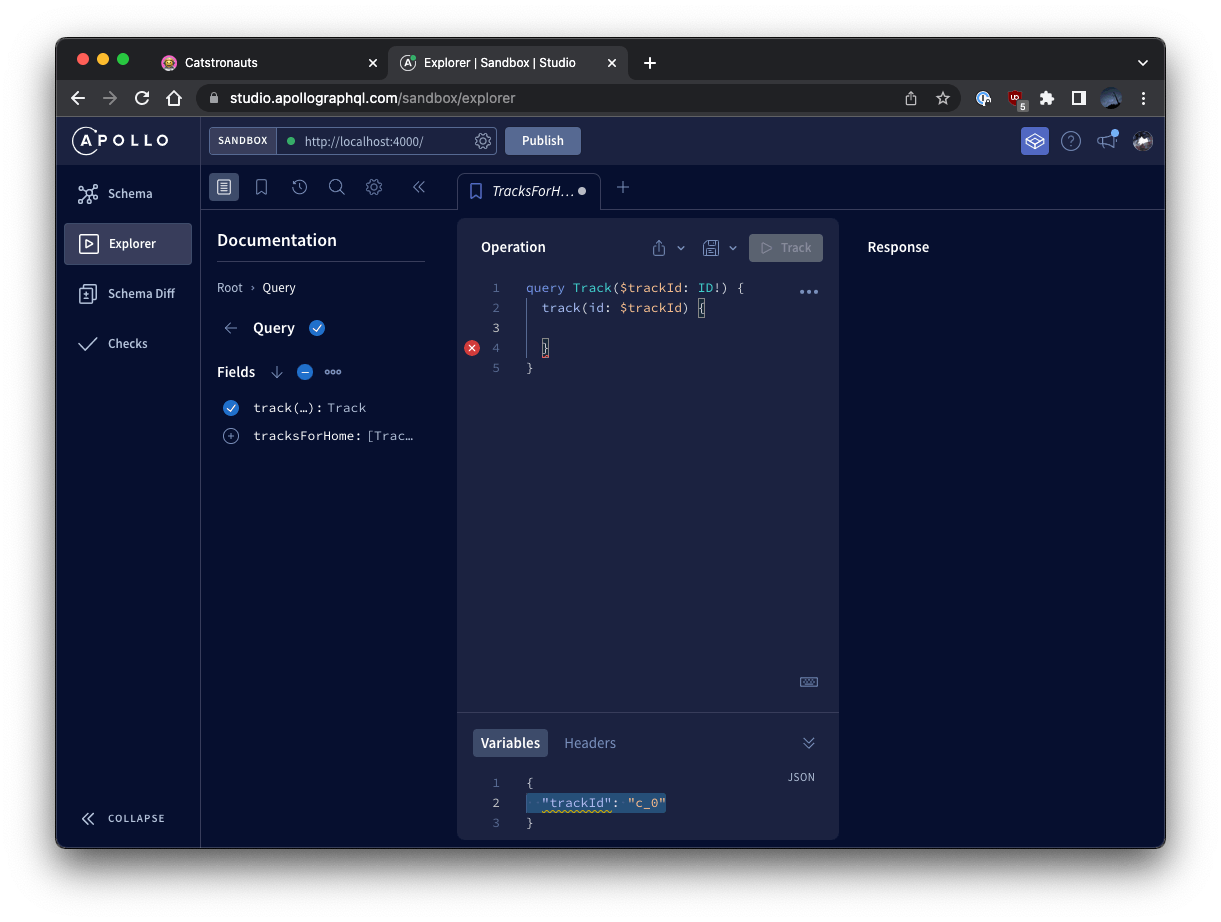Click the SANDBOX label badge
1221x922 pixels.
(x=243, y=141)
